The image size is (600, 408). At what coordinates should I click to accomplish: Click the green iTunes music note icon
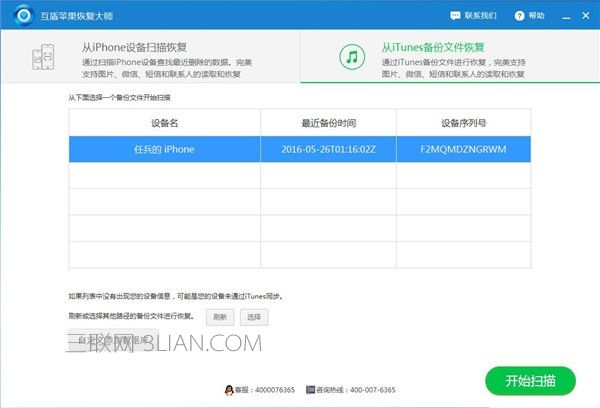352,57
